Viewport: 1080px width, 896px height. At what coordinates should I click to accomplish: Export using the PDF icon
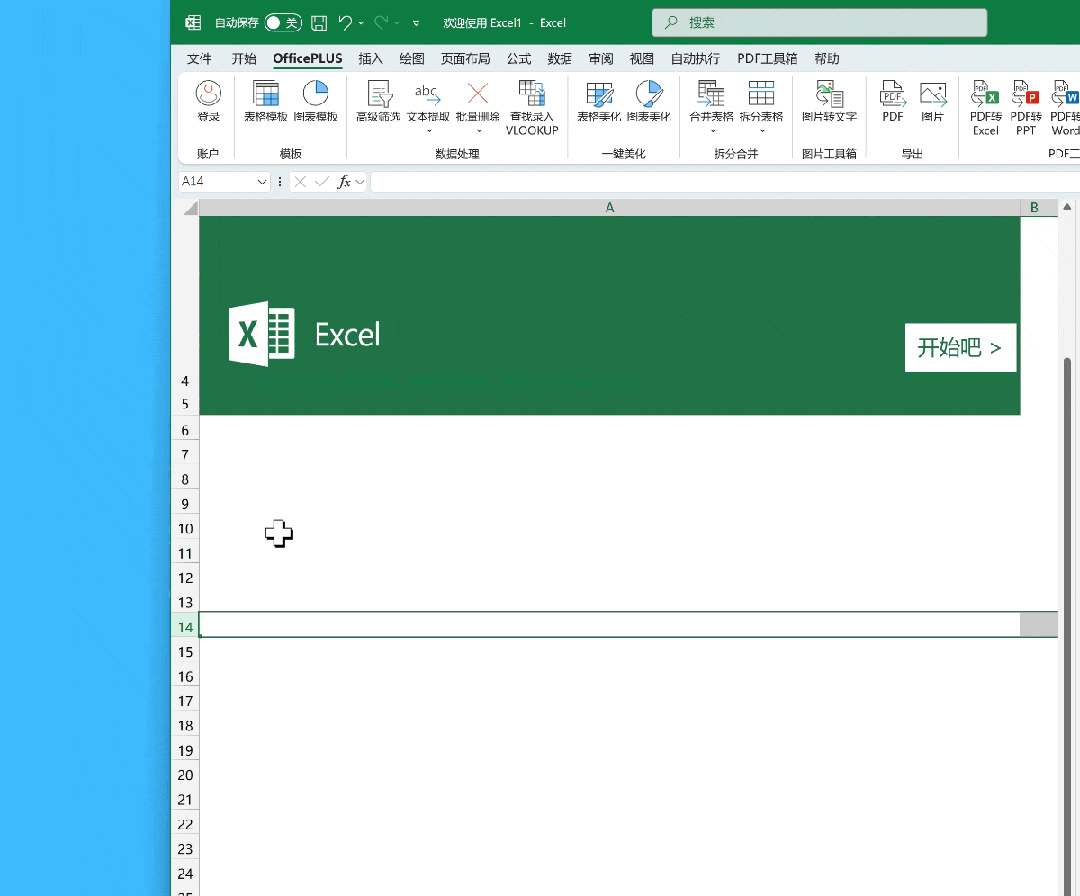coord(892,102)
